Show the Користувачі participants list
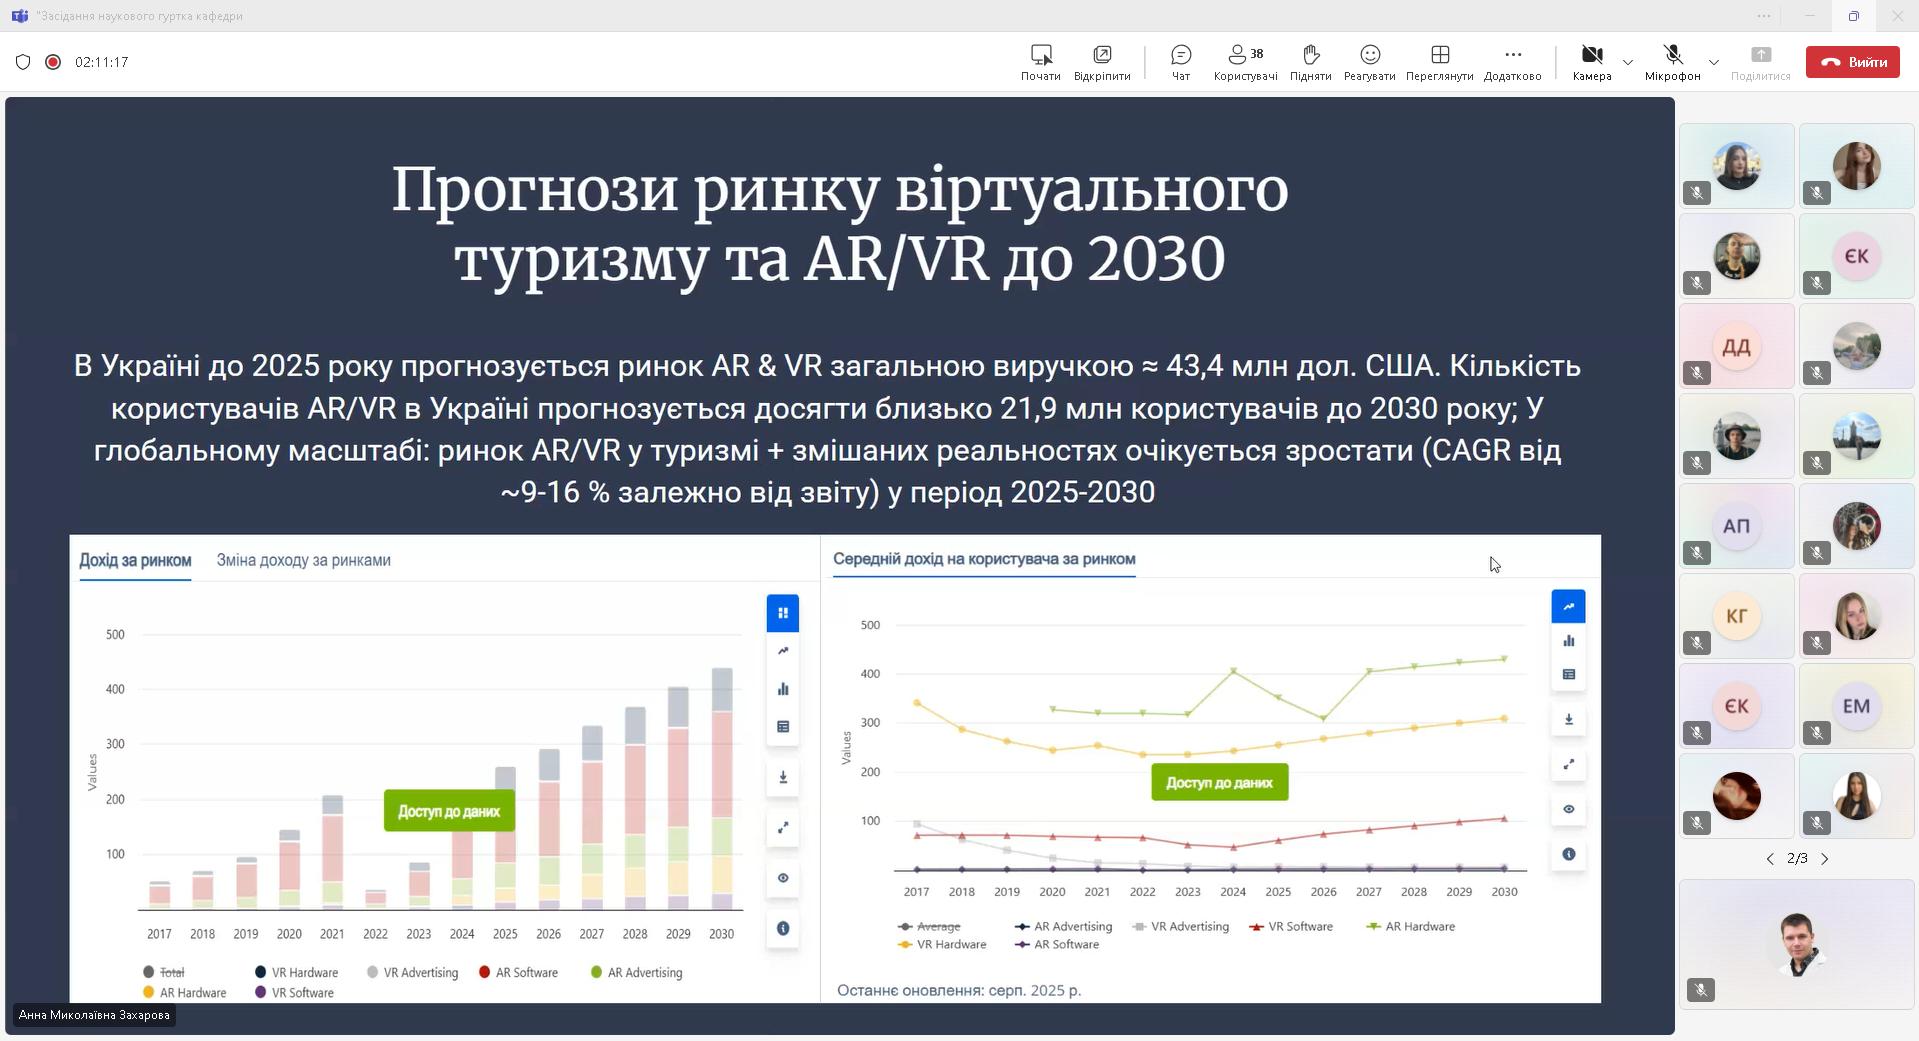1919x1041 pixels. tap(1245, 62)
